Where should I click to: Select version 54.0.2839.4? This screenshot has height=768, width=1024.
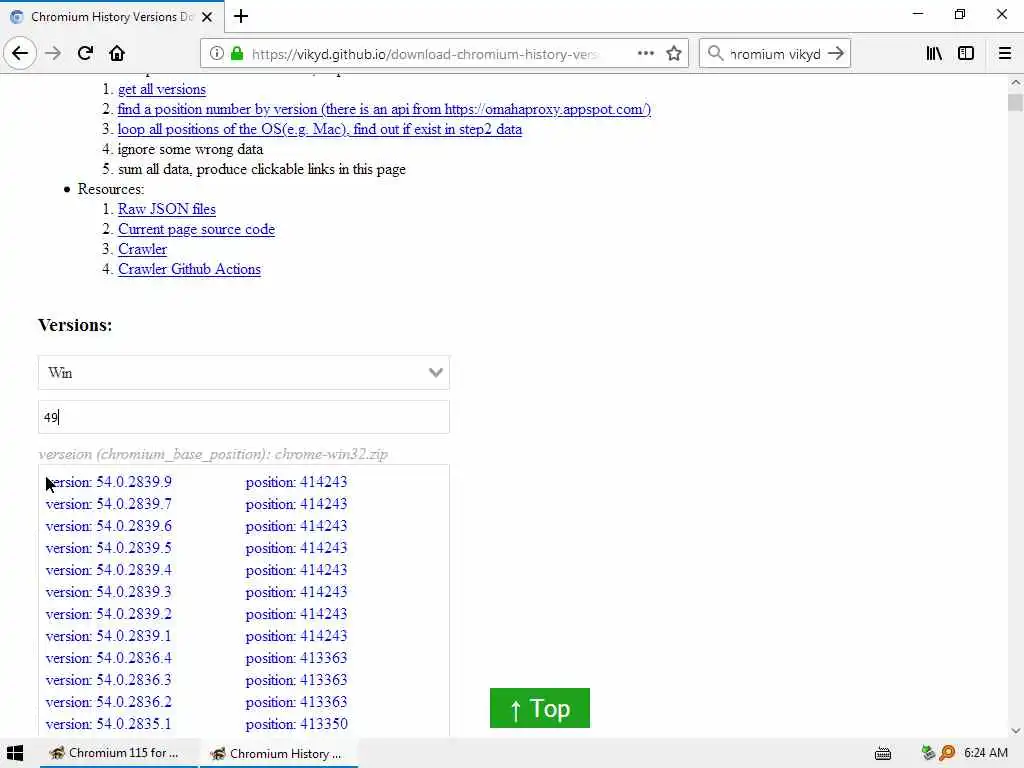[109, 570]
